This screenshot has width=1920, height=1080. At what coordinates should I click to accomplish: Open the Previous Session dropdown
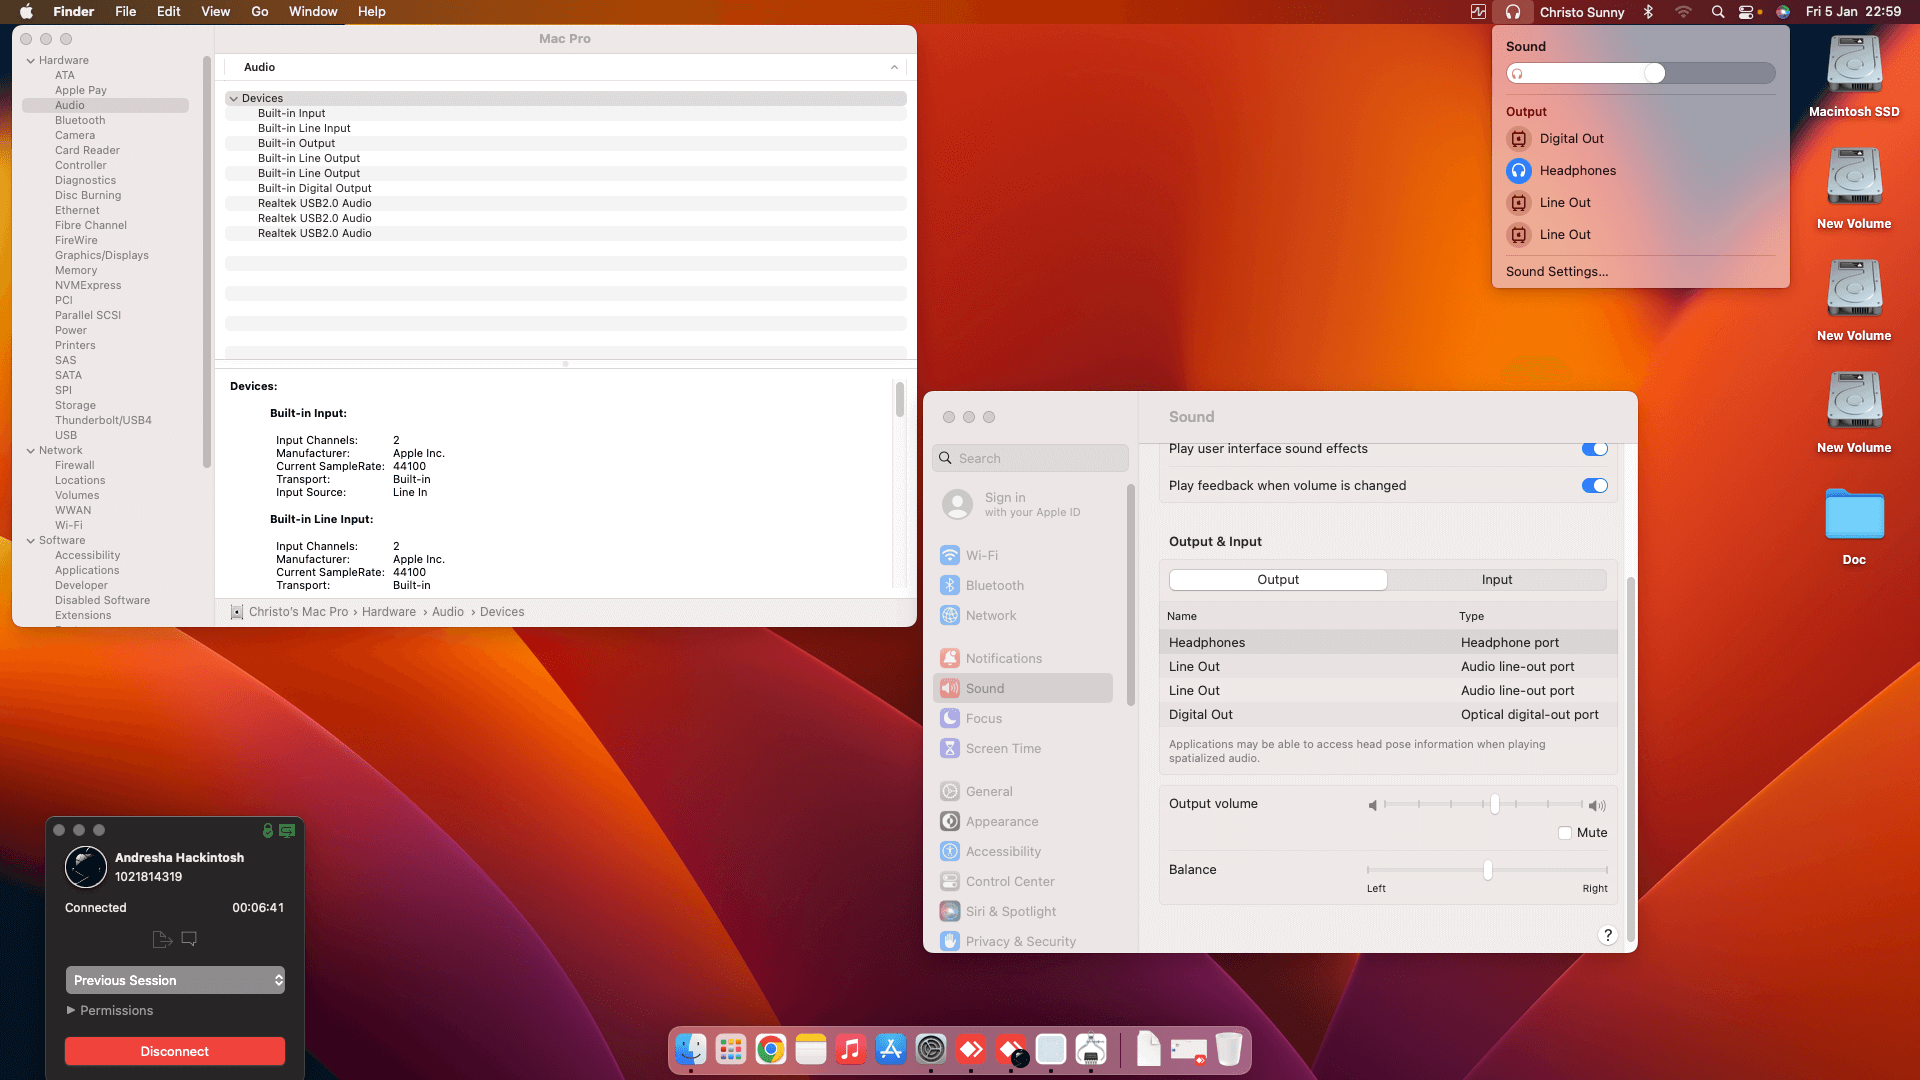tap(175, 980)
